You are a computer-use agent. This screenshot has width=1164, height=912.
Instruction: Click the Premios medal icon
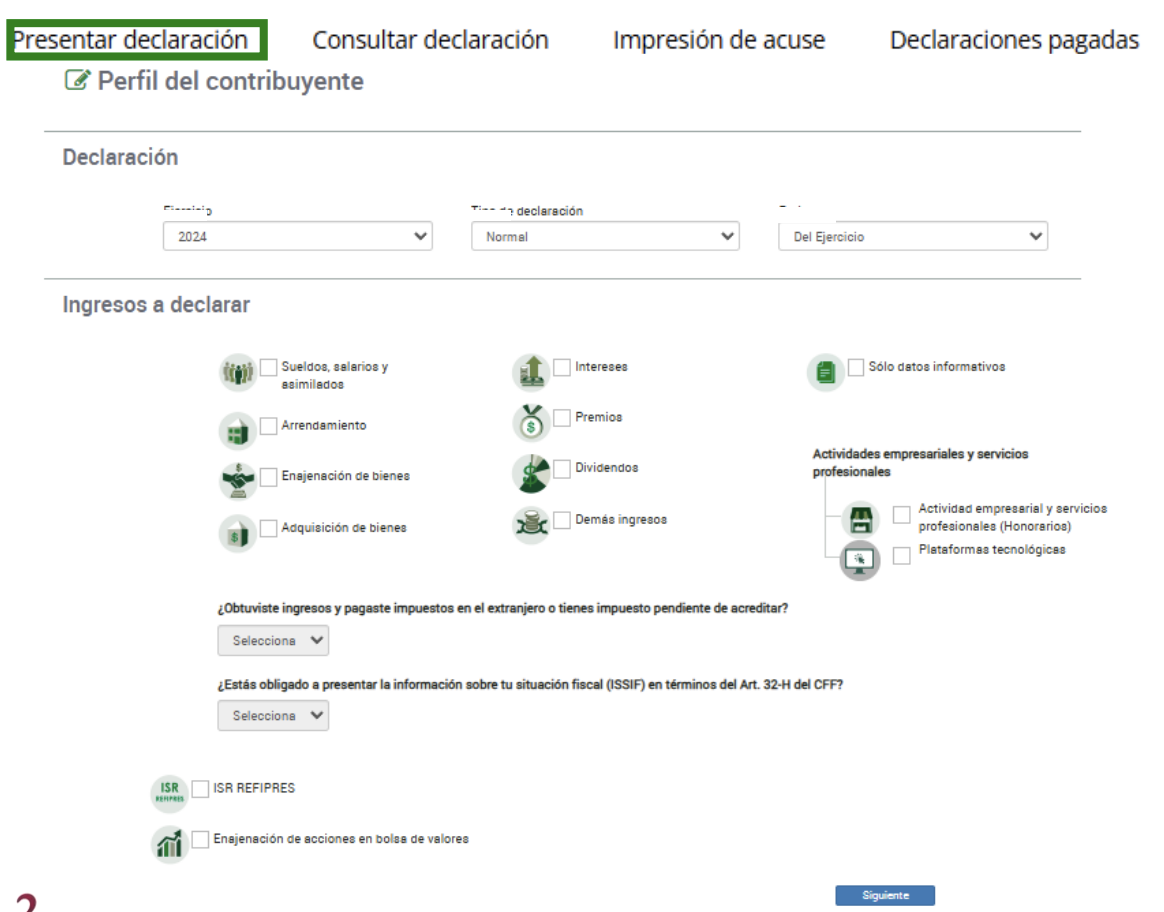[x=531, y=423]
